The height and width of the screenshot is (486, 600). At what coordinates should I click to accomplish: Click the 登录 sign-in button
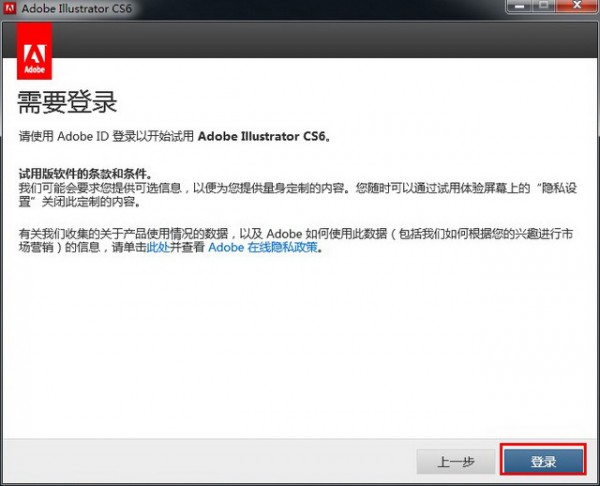543,461
